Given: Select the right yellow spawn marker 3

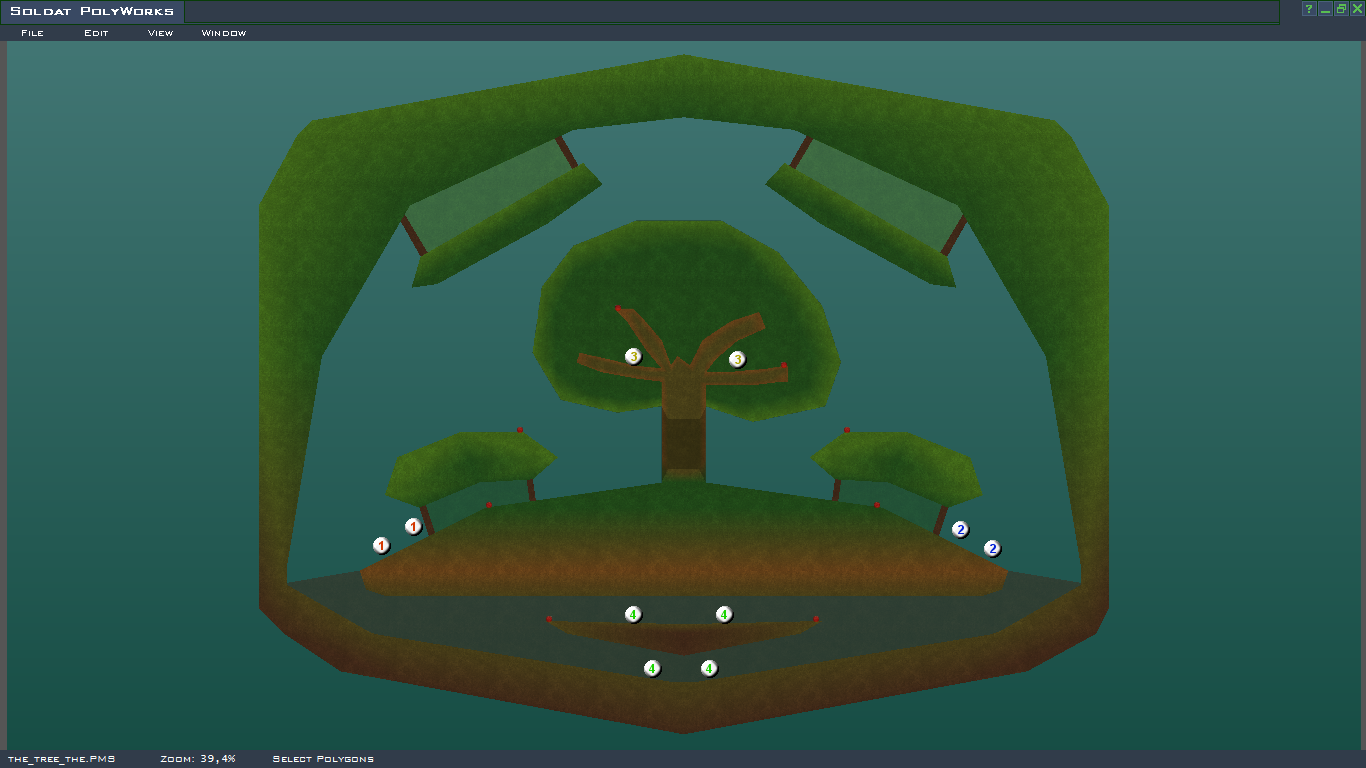Looking at the screenshot, I should 737,359.
